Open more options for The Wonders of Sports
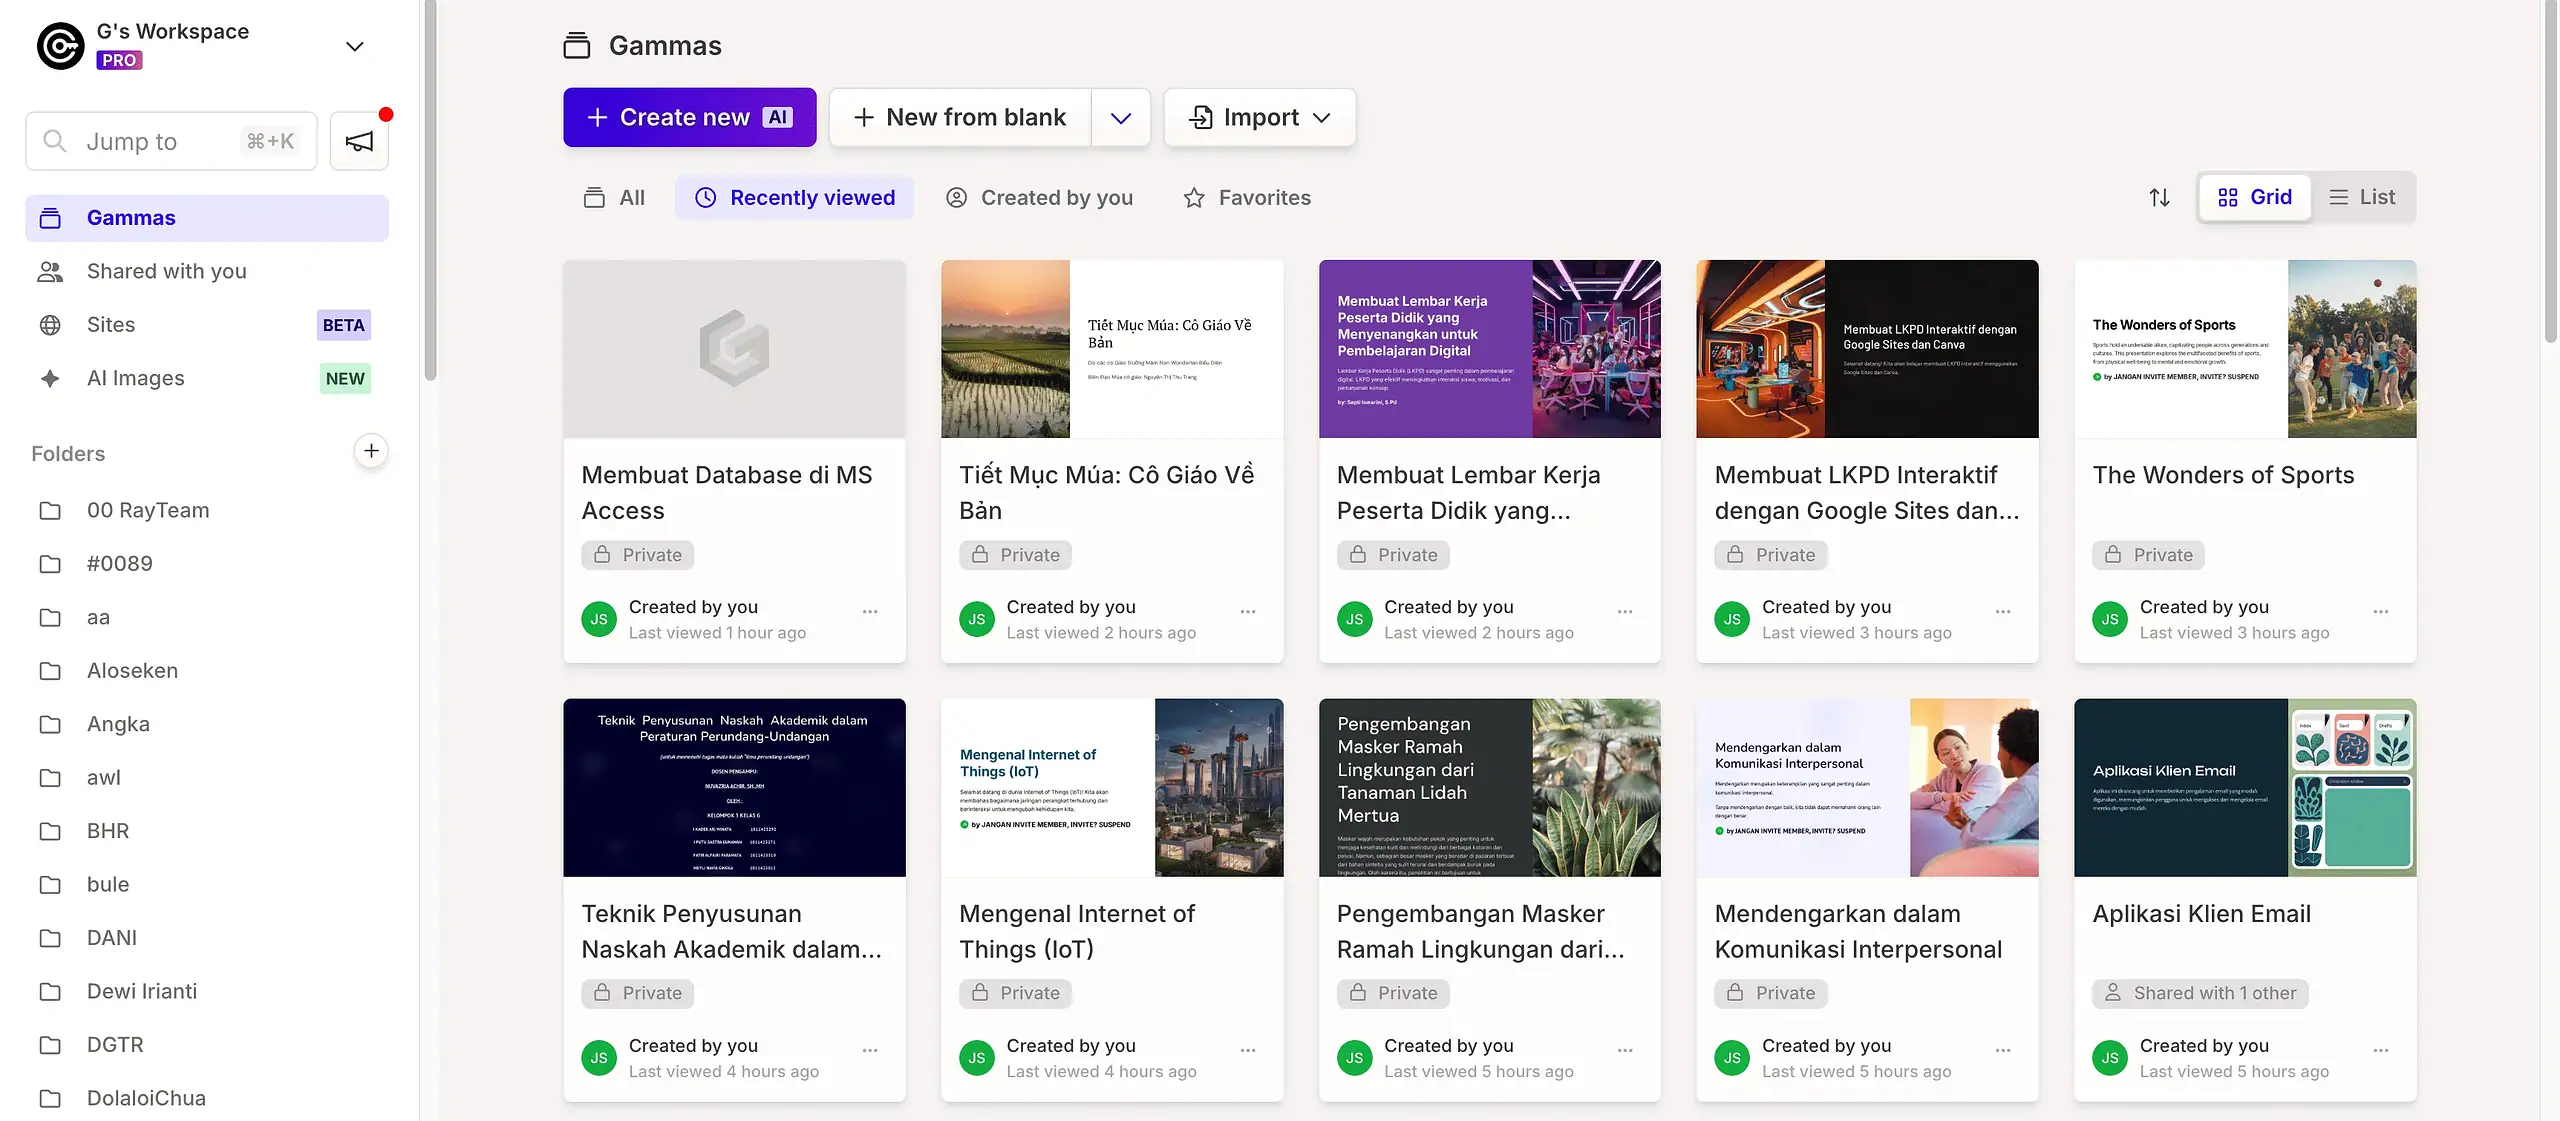 click(2381, 611)
